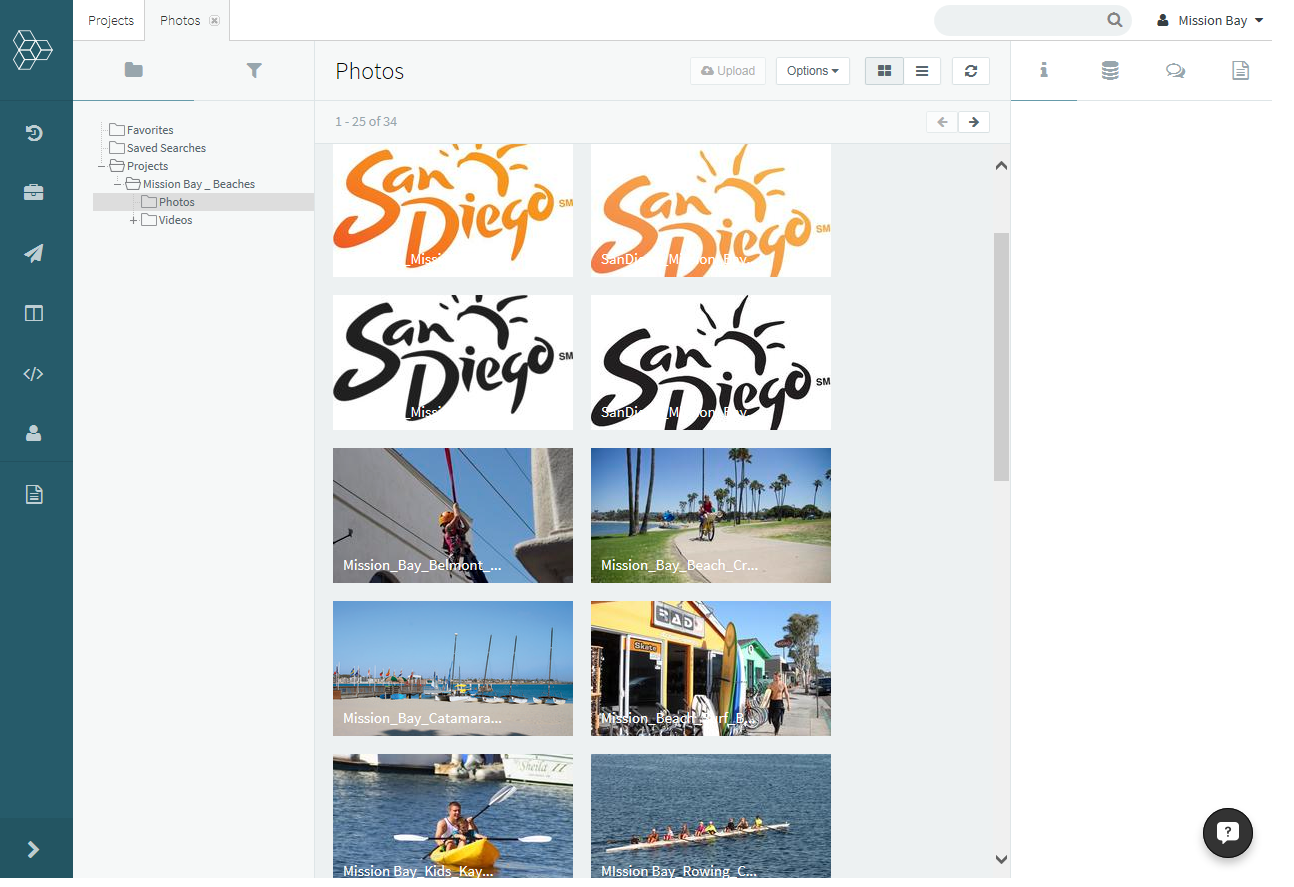Open the info panel tab

1044,70
